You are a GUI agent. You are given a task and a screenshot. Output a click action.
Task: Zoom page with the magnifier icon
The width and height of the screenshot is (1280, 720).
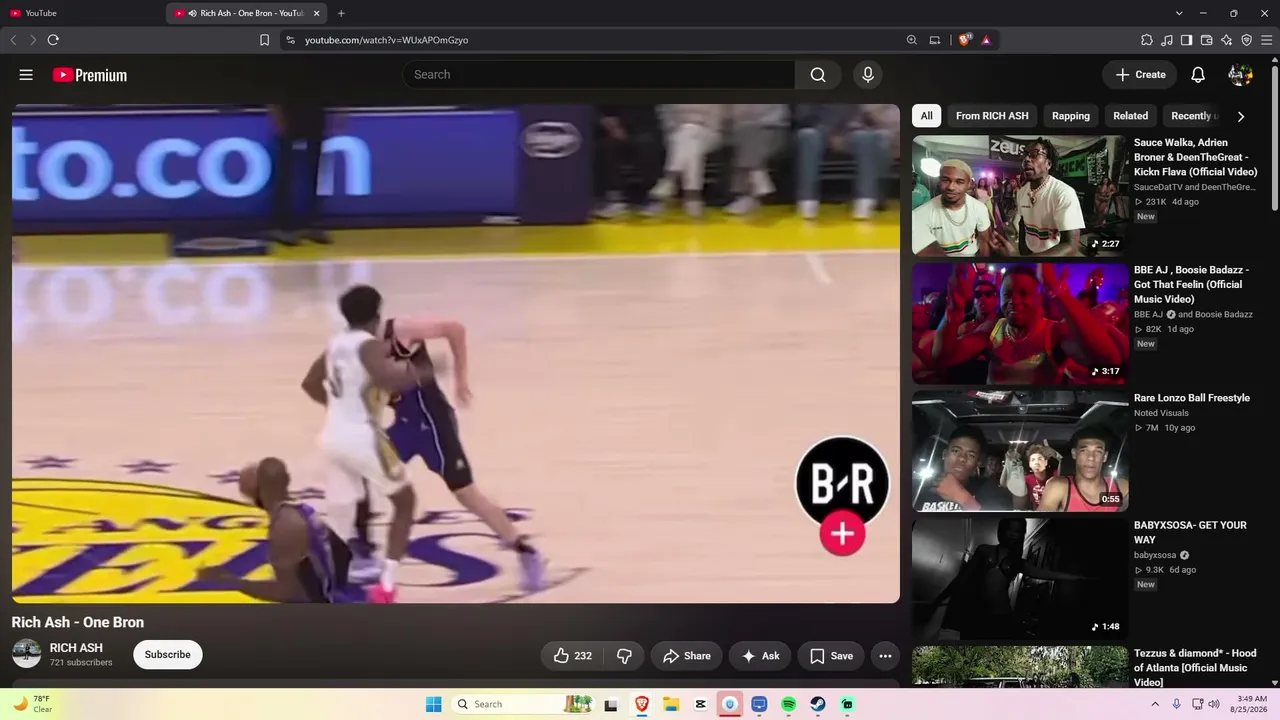click(912, 40)
